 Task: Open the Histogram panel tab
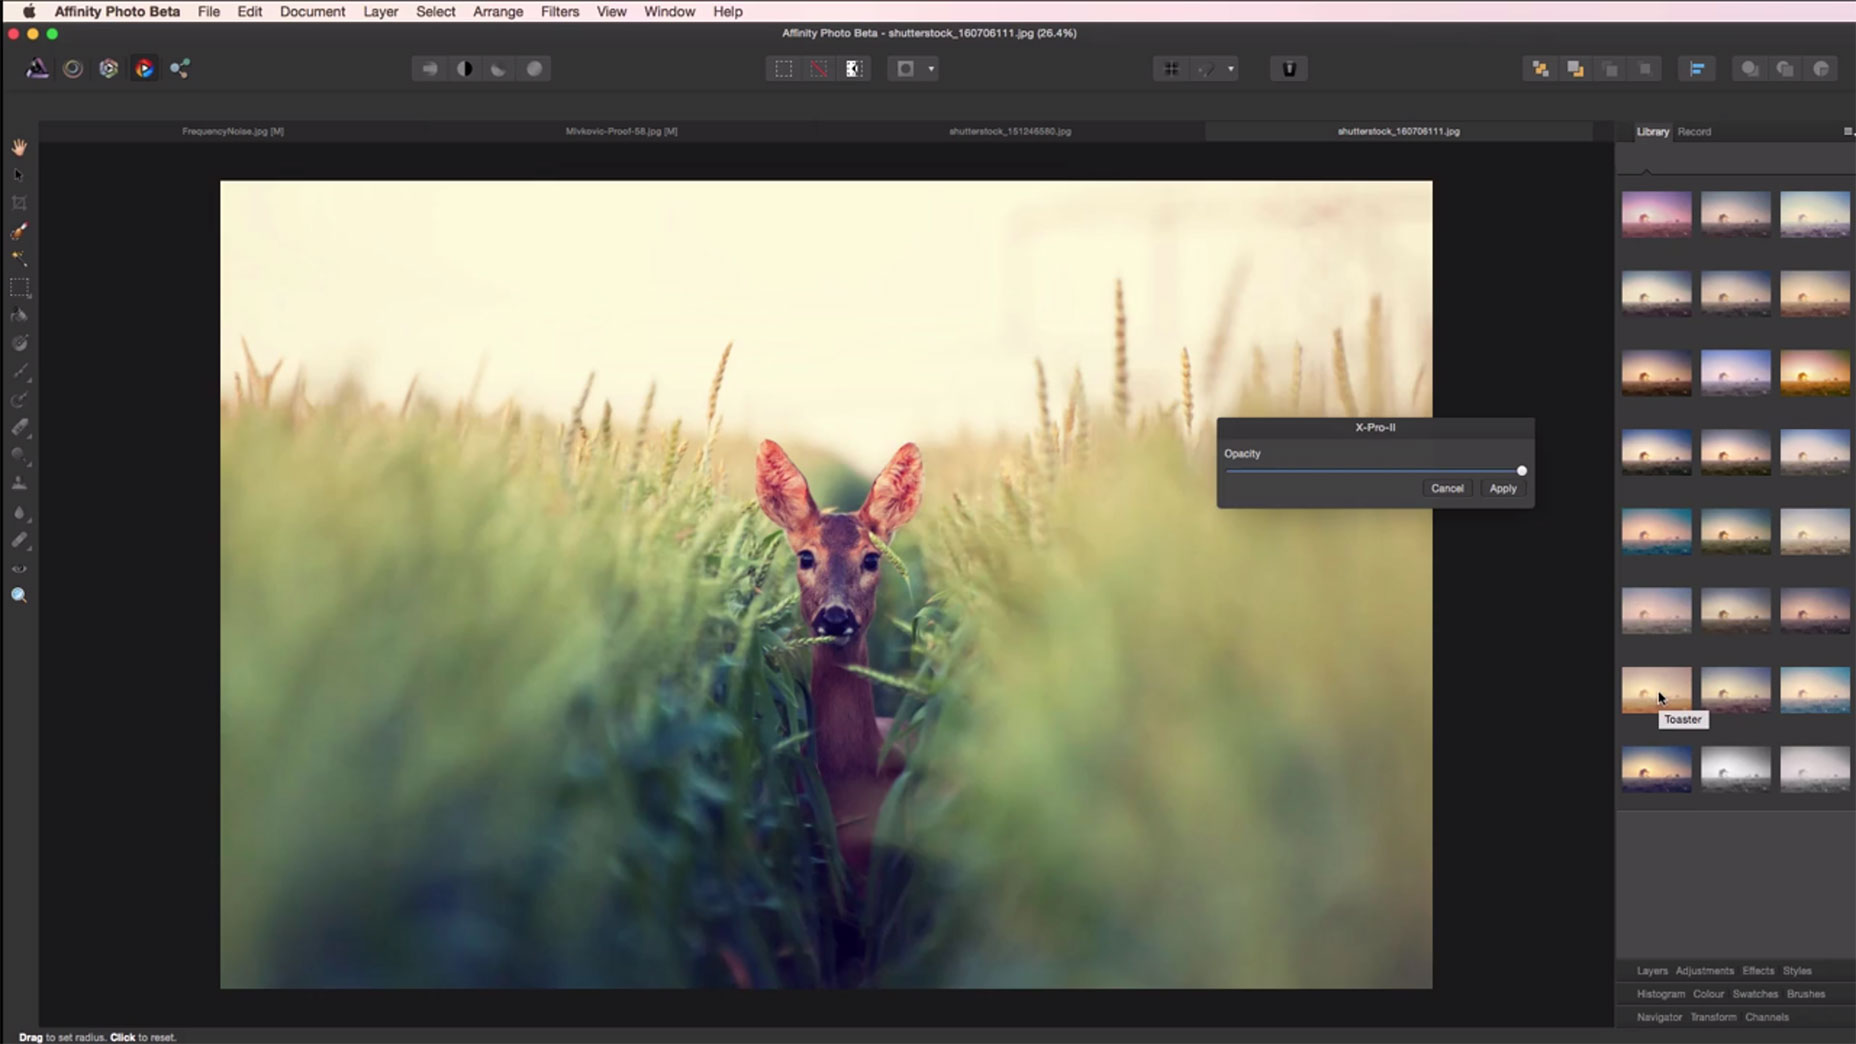pos(1661,994)
